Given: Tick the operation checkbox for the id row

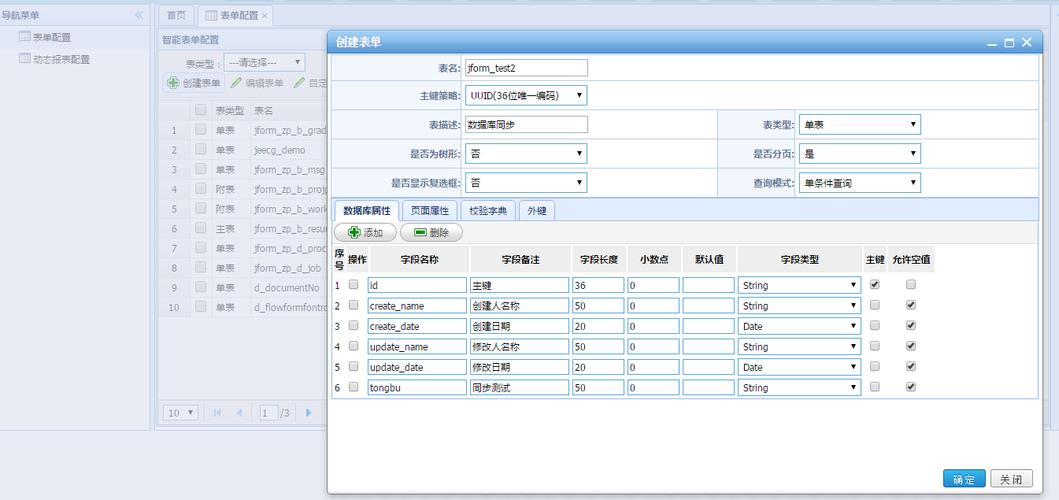Looking at the screenshot, I should tap(353, 285).
